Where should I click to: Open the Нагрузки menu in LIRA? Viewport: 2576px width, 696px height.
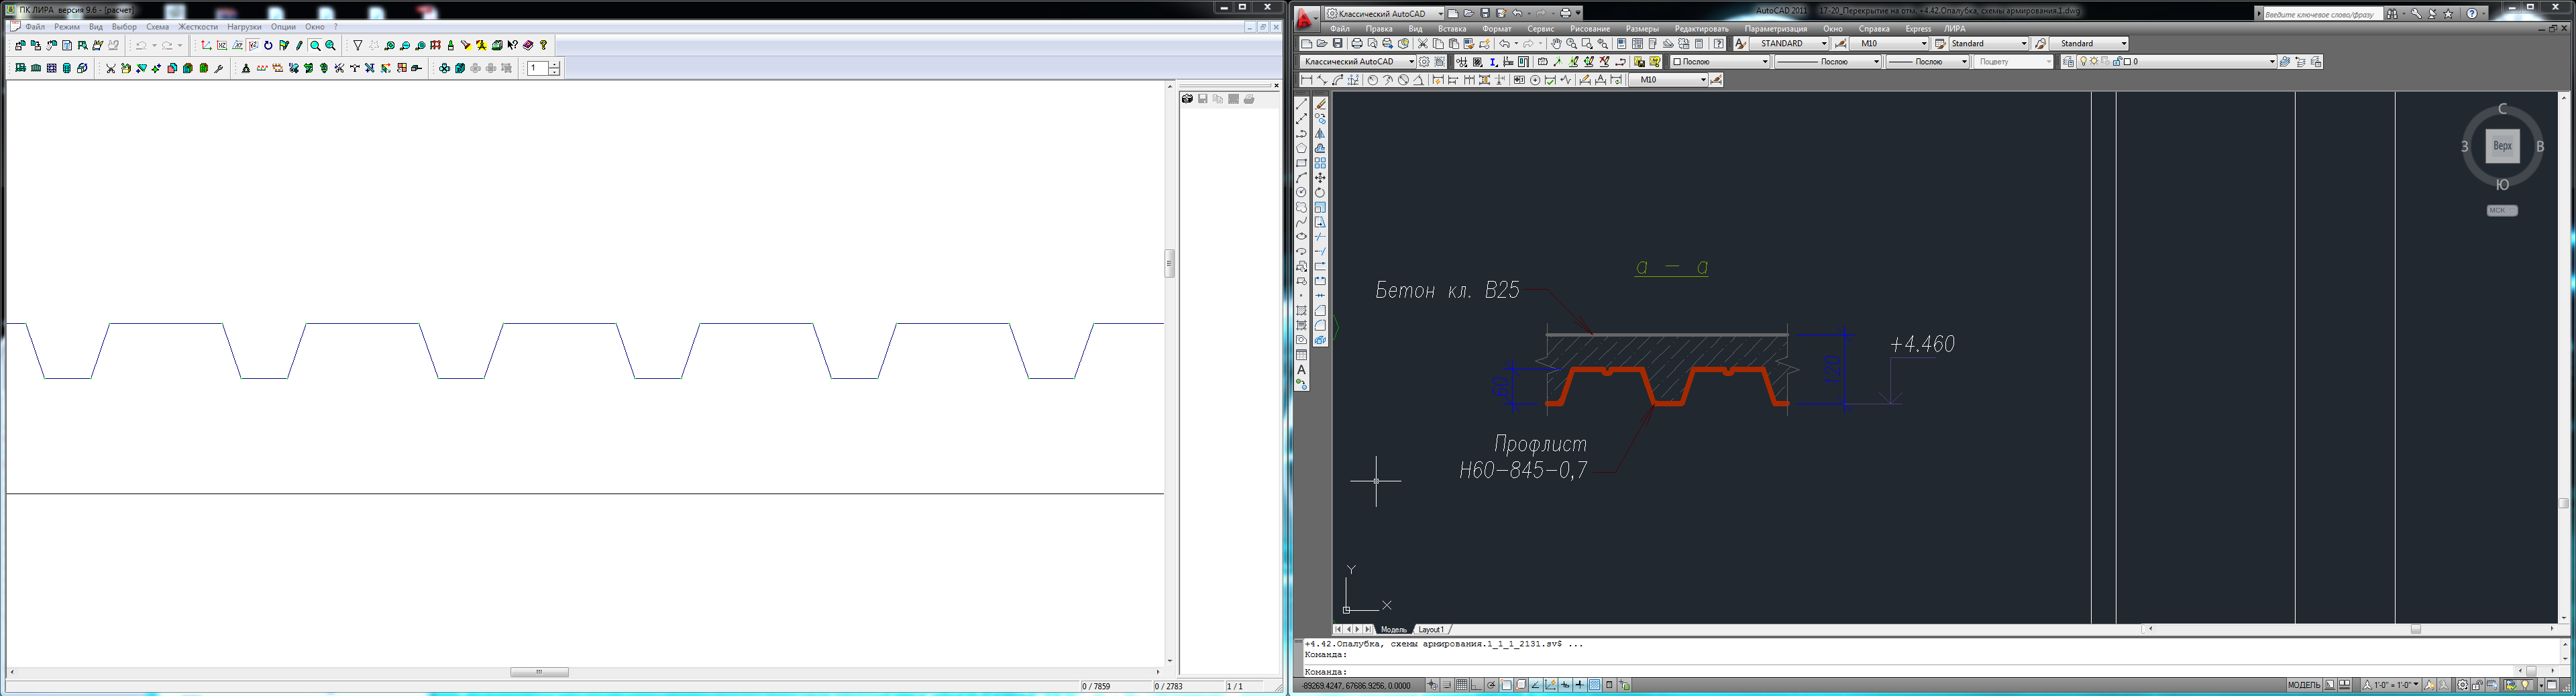pos(244,27)
